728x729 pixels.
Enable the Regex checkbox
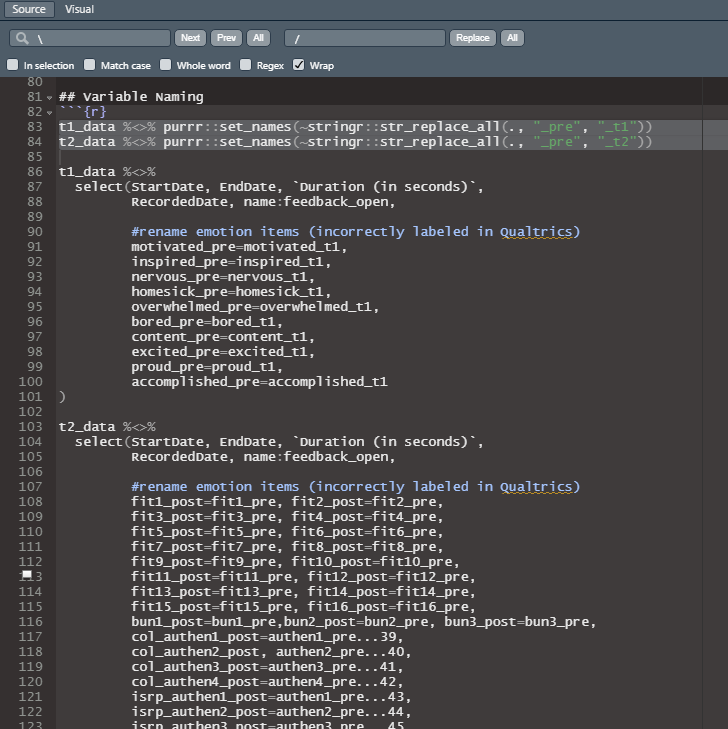click(x=245, y=65)
